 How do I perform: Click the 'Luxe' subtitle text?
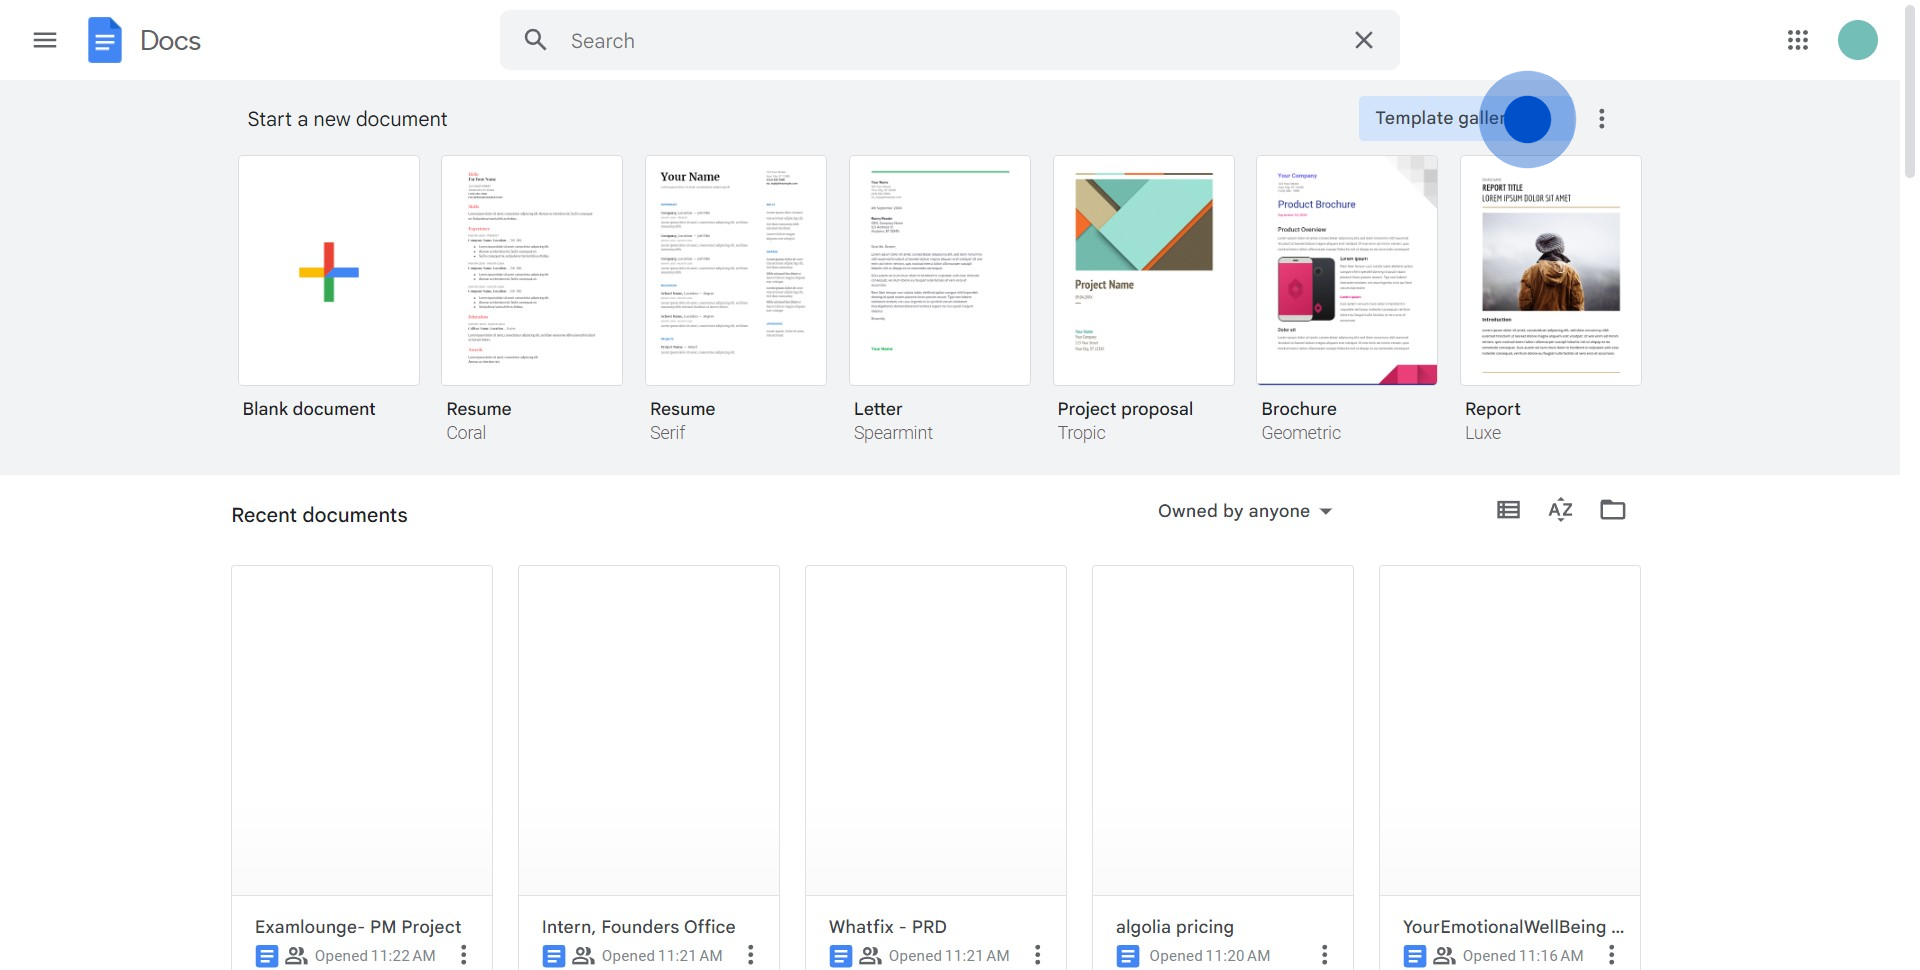tap(1483, 433)
